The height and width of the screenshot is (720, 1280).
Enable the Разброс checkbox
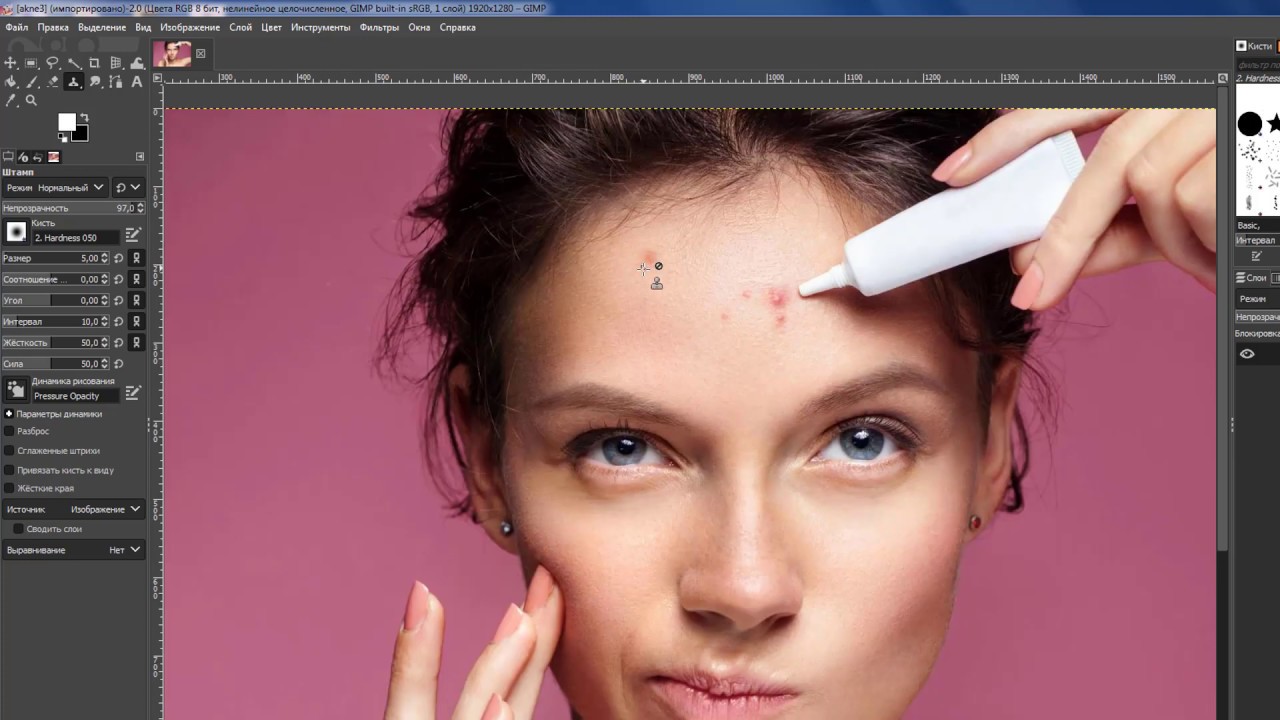[x=10, y=431]
